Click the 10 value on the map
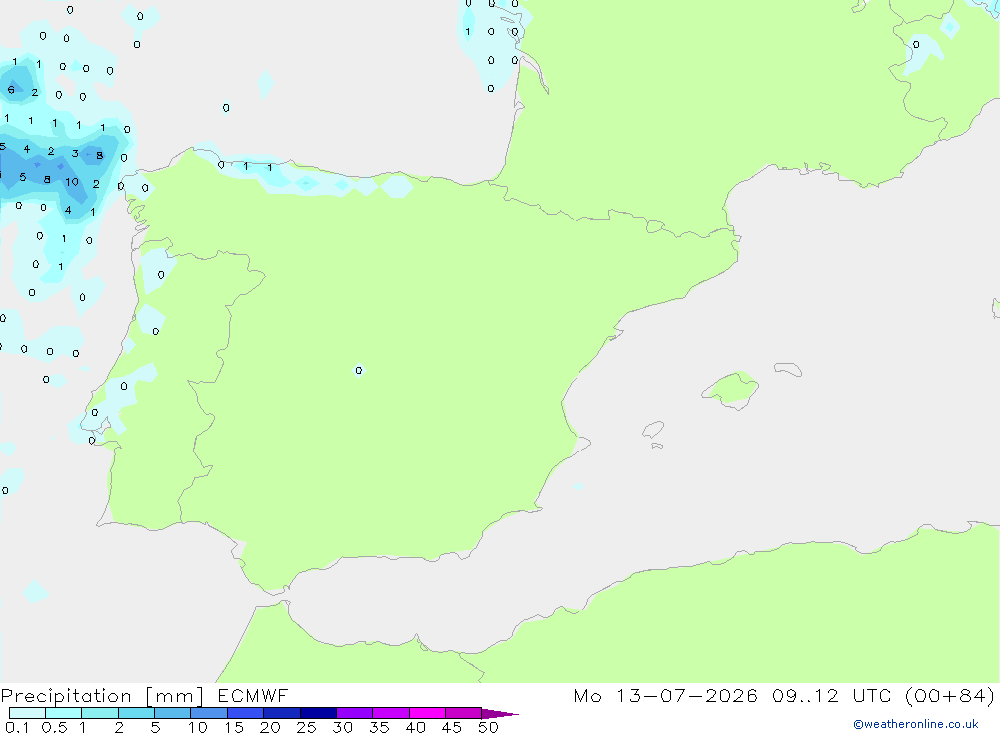 point(72,182)
